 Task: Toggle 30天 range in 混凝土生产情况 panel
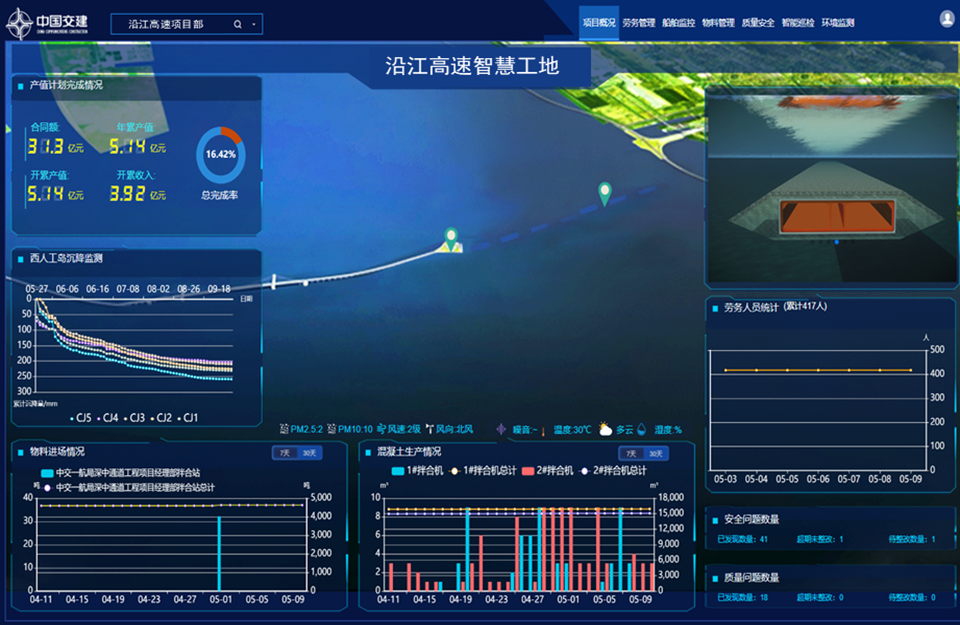(656, 453)
